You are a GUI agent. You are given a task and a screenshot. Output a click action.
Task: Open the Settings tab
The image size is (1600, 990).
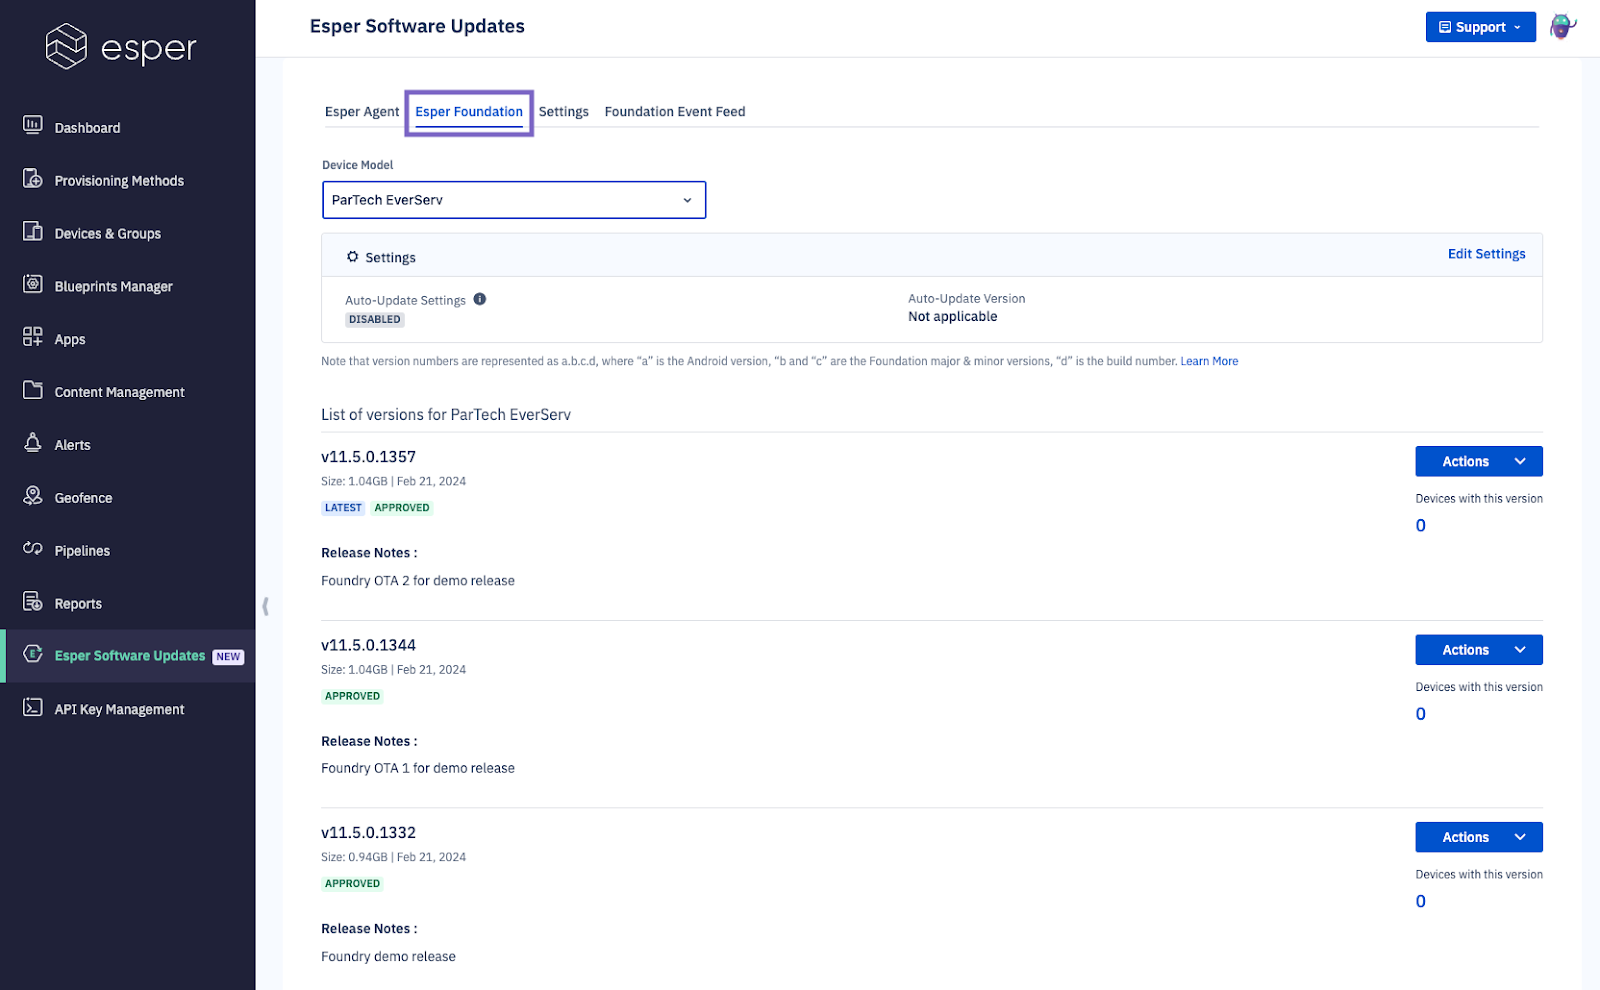564,112
